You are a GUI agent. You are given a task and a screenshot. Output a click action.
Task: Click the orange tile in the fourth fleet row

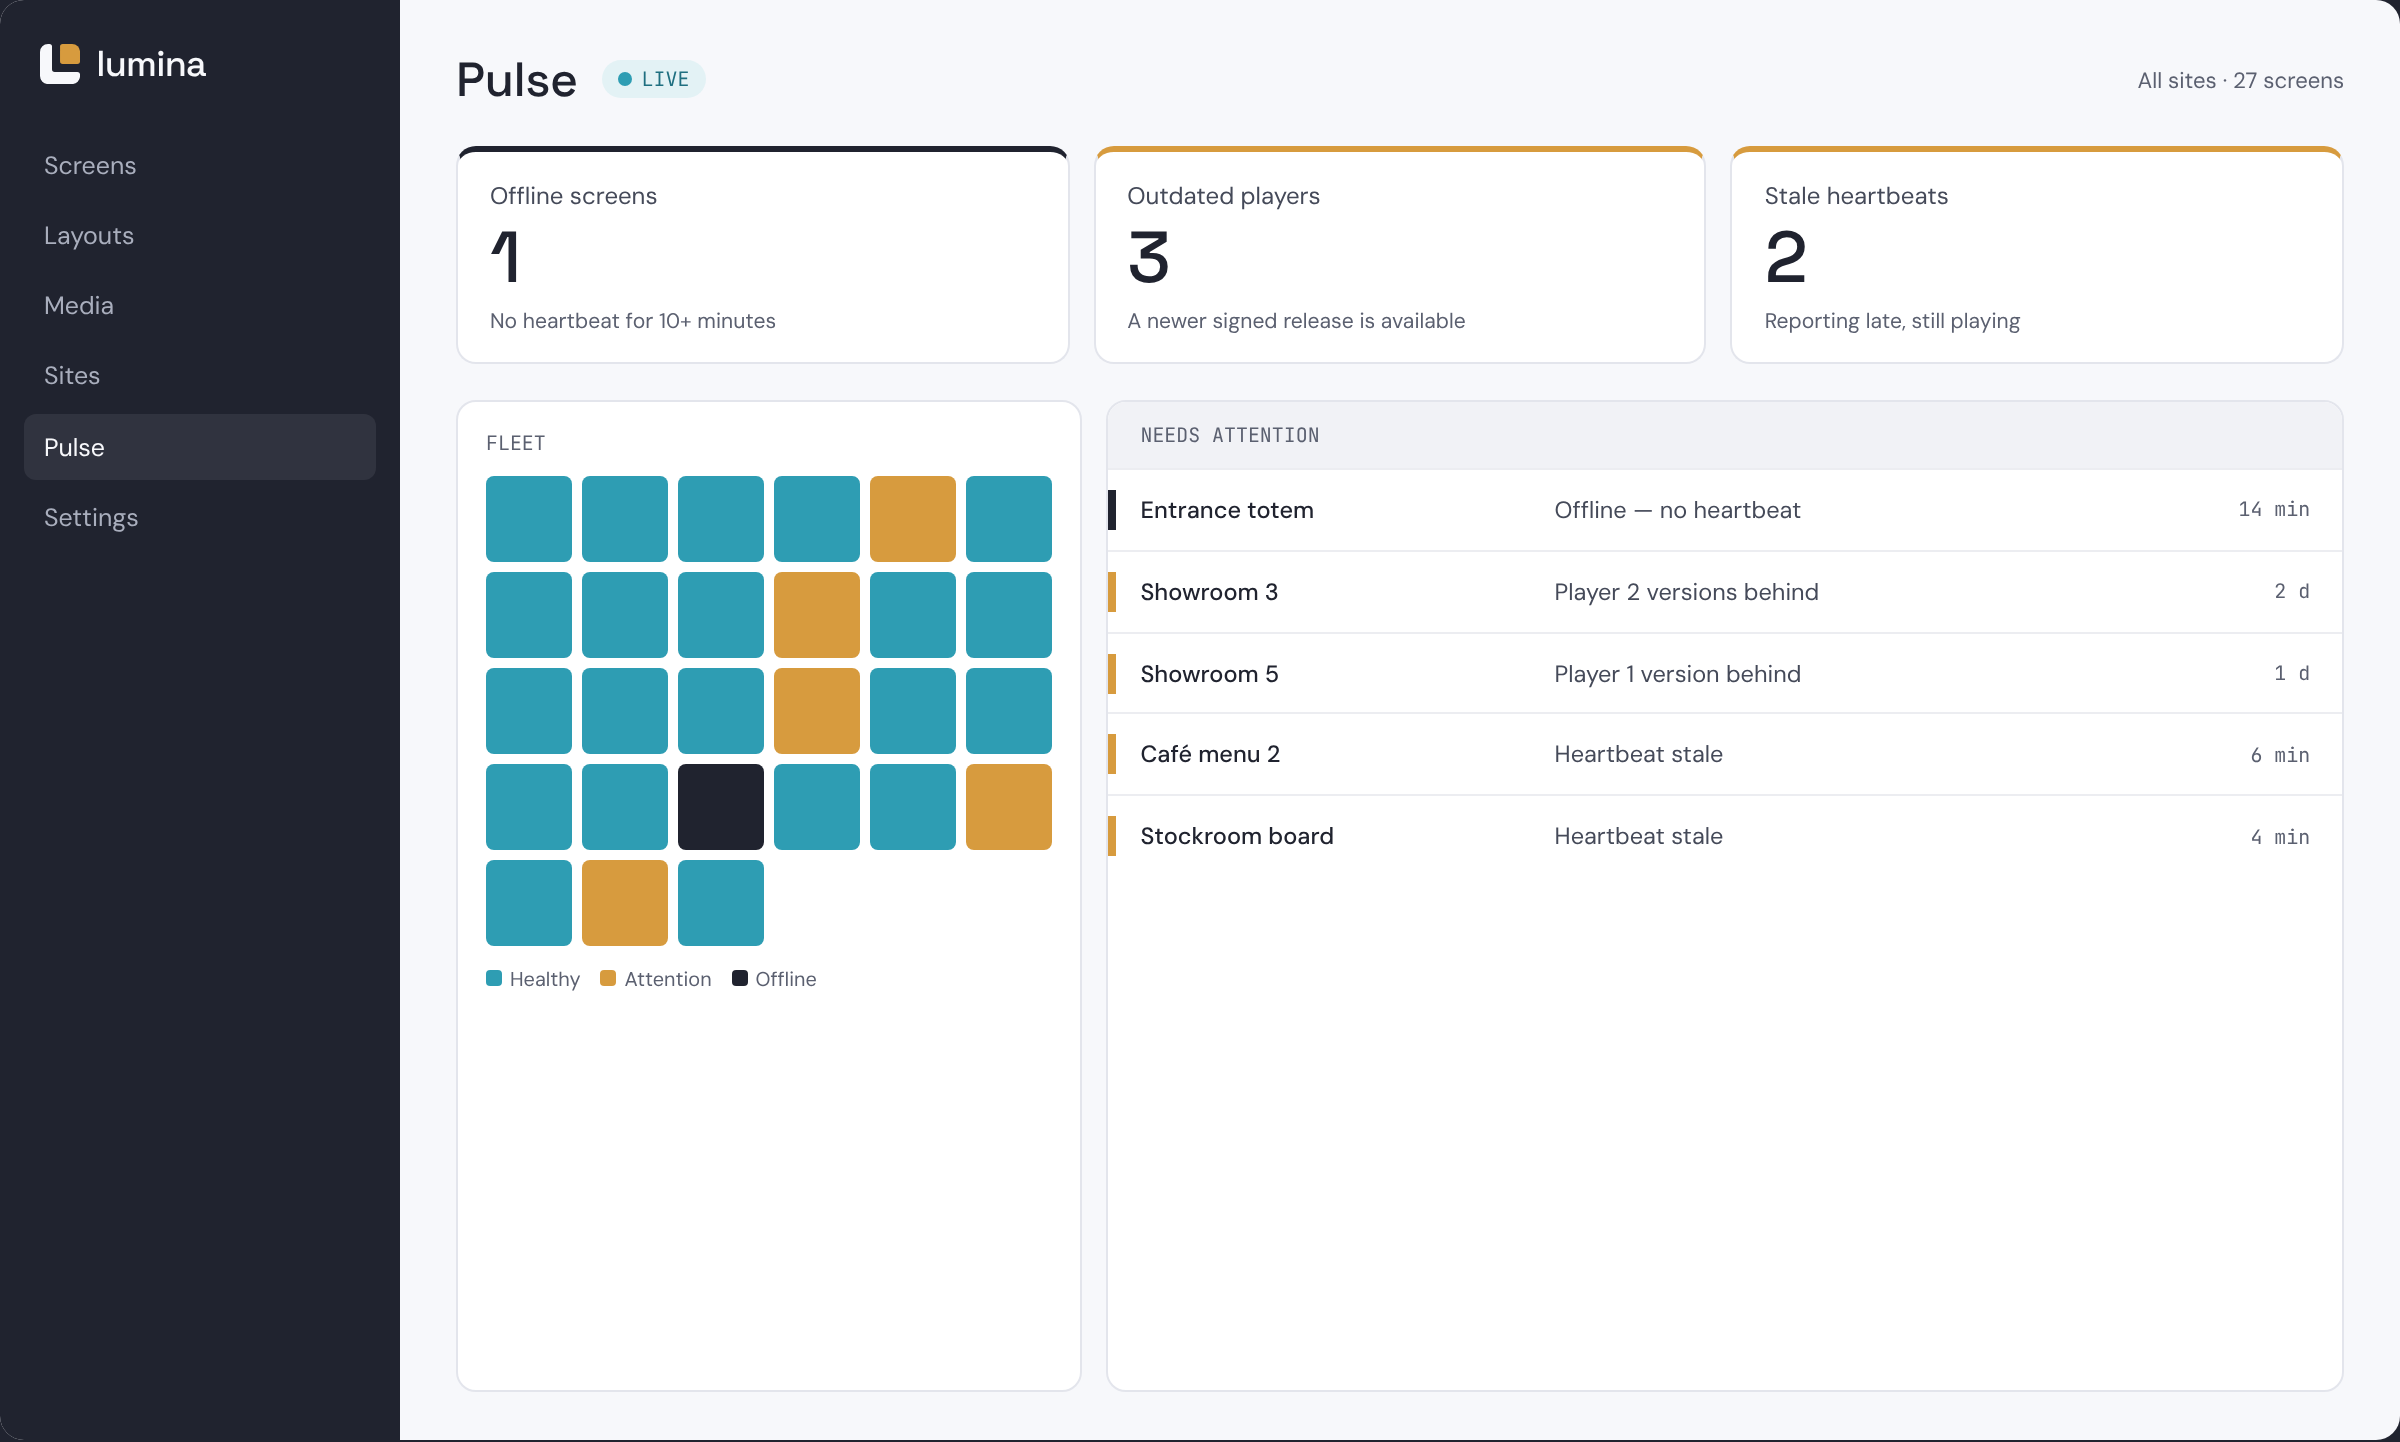point(1009,807)
